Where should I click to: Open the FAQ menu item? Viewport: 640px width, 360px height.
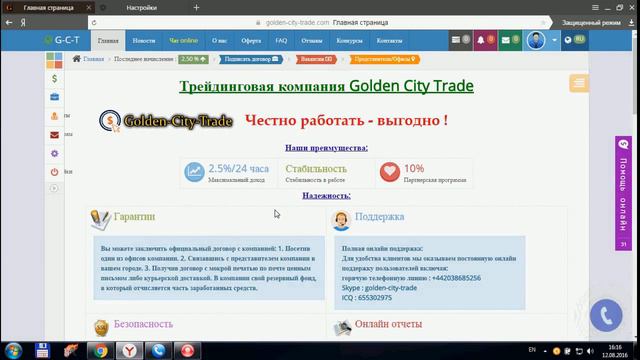click(x=281, y=40)
